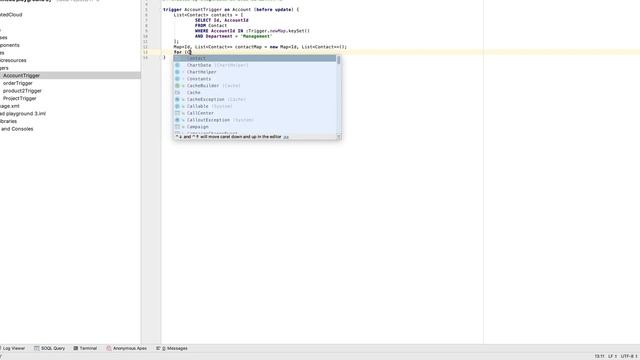
Task: Open the Anonymous Apex tool tab
Action: 127,348
